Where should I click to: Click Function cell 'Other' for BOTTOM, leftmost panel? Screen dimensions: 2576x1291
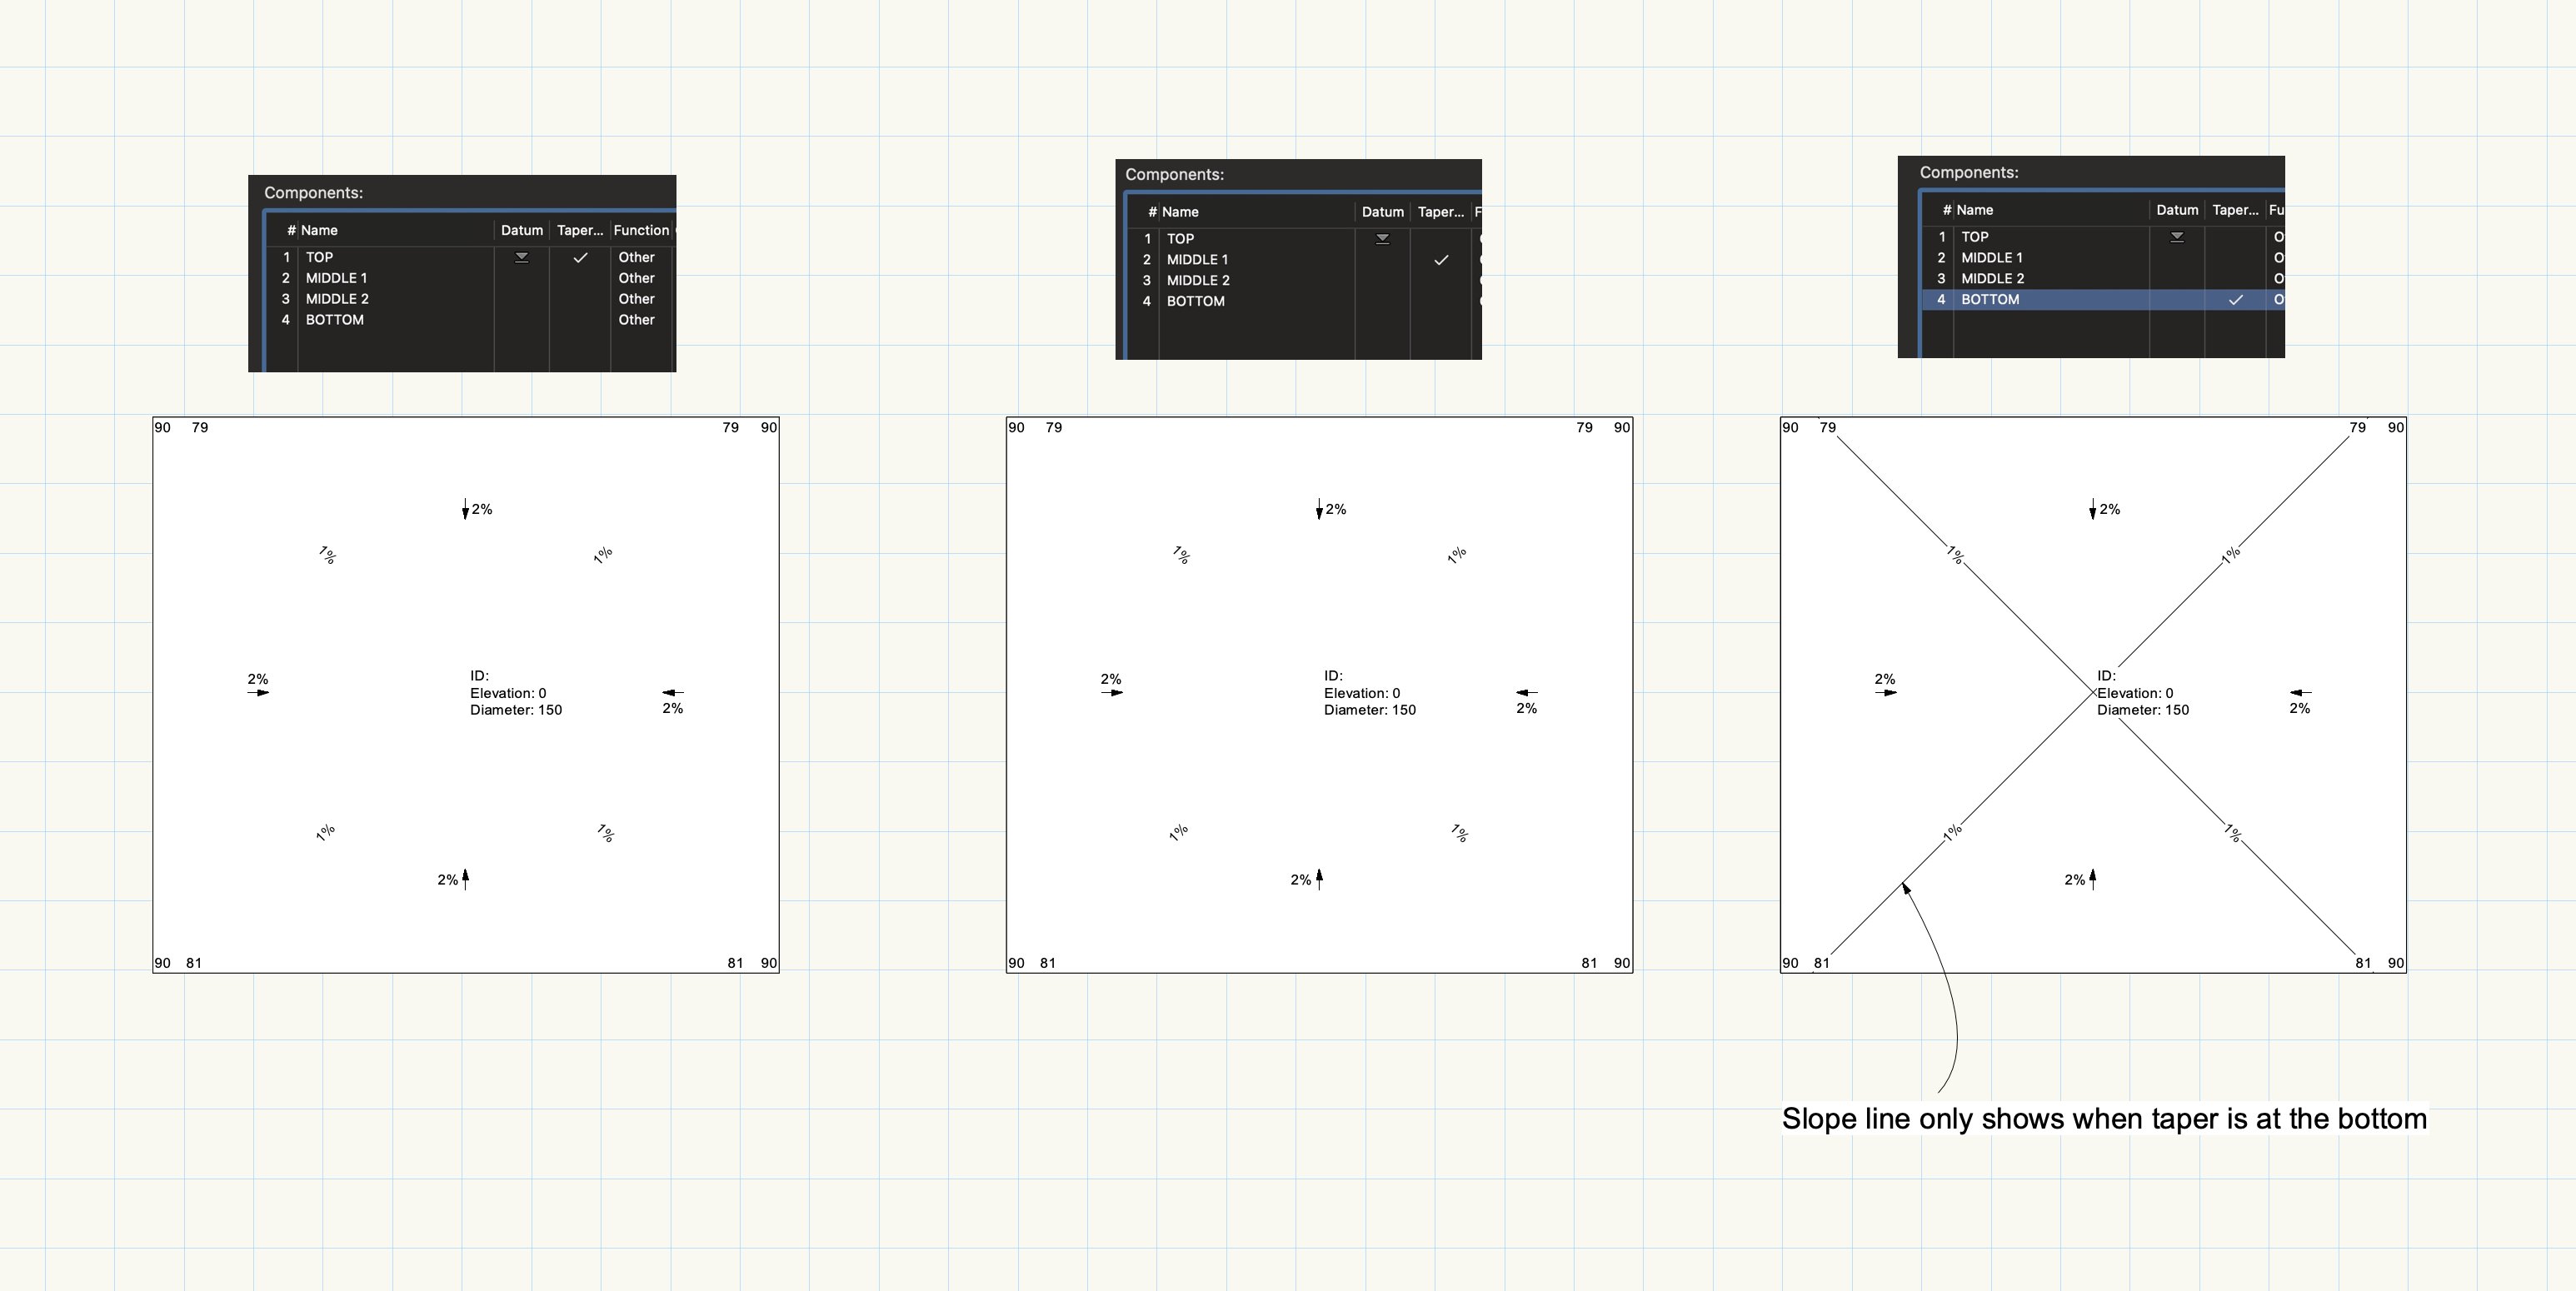click(x=636, y=320)
